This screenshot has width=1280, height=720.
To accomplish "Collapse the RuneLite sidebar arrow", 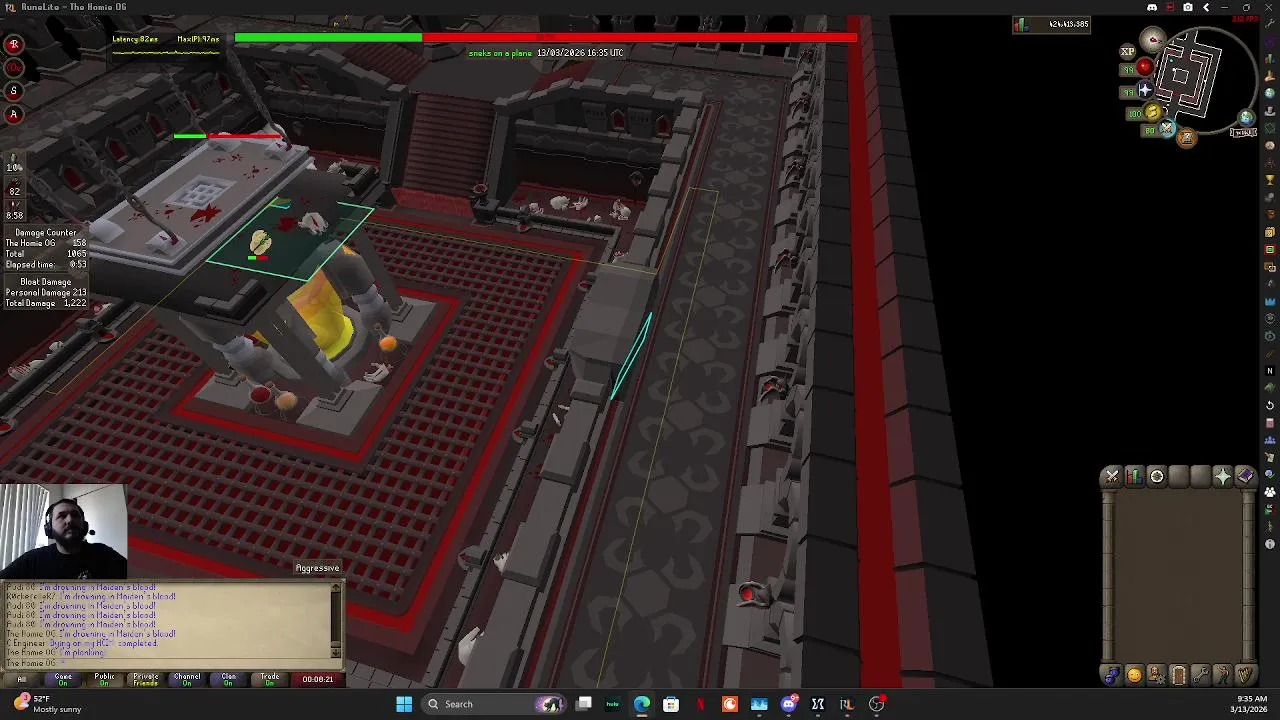I will [1206, 7].
